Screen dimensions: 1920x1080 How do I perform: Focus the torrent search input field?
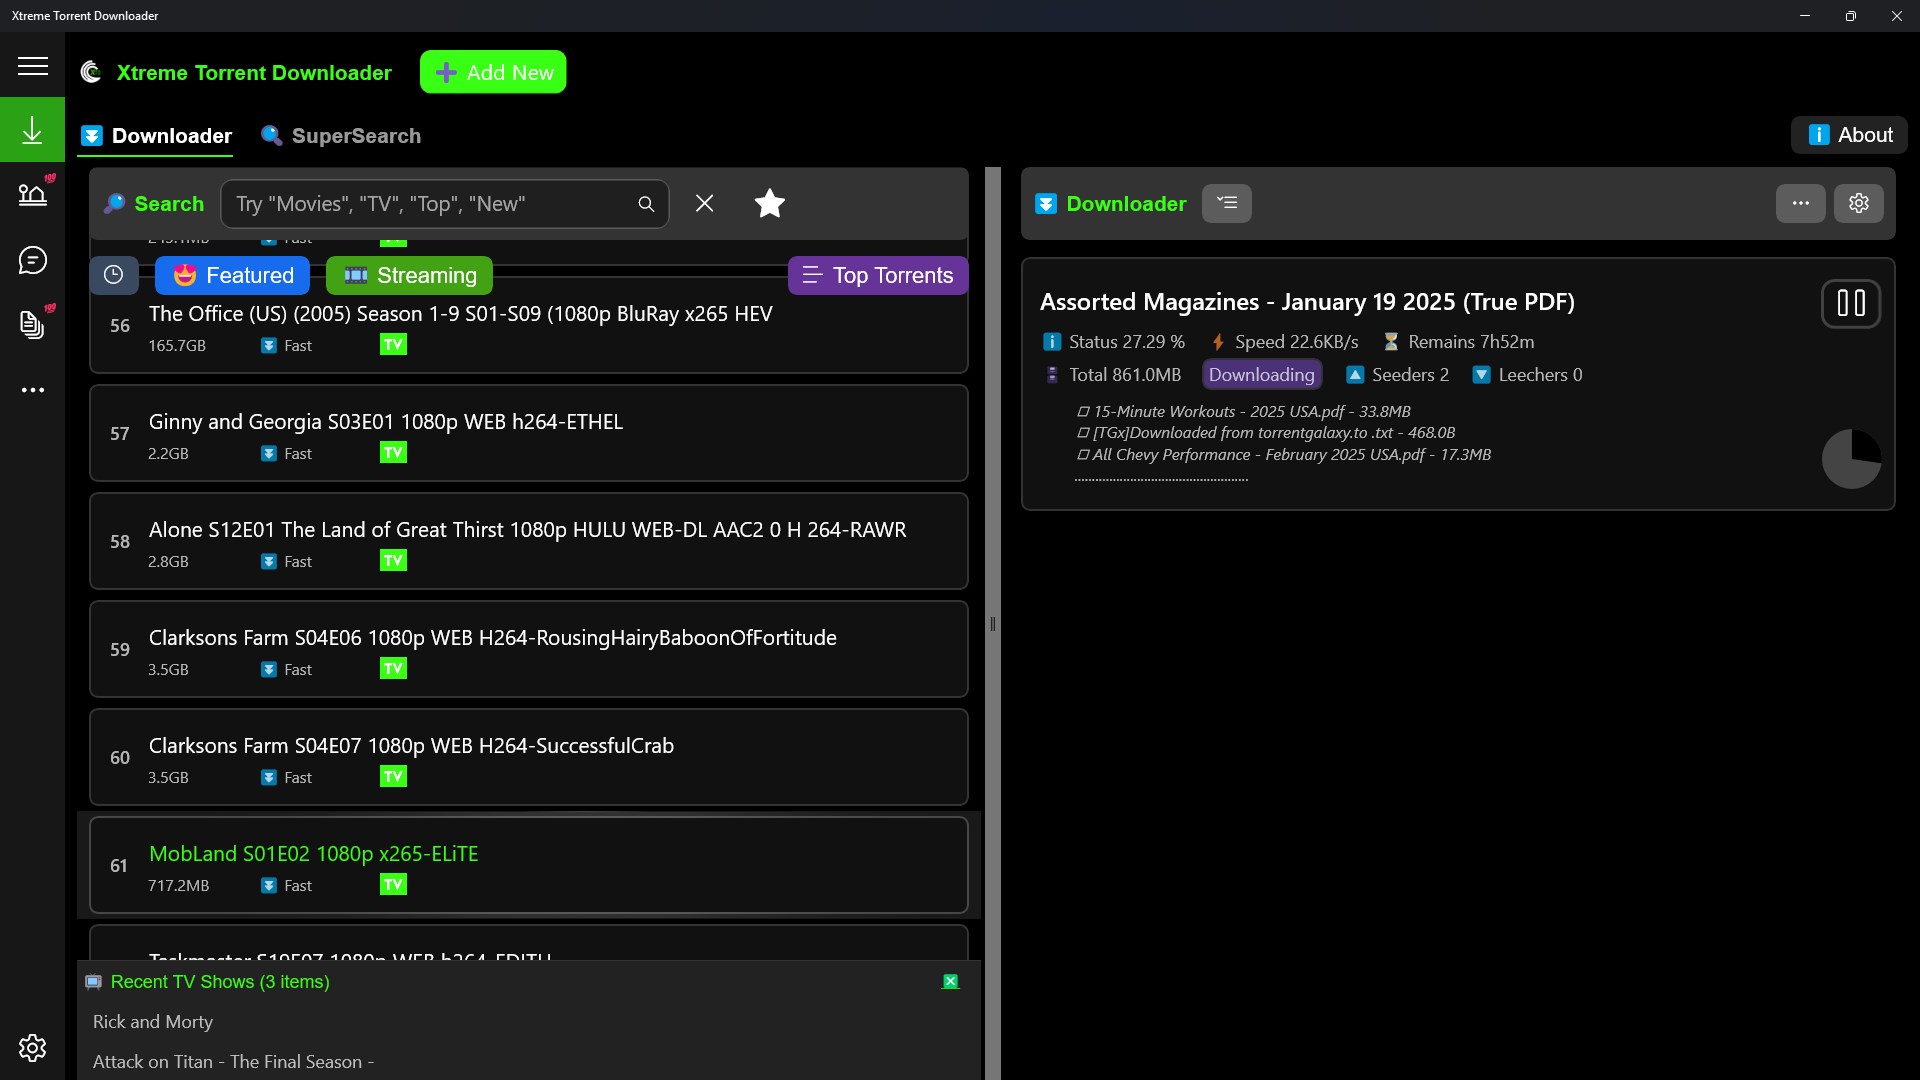pyautogui.click(x=445, y=204)
